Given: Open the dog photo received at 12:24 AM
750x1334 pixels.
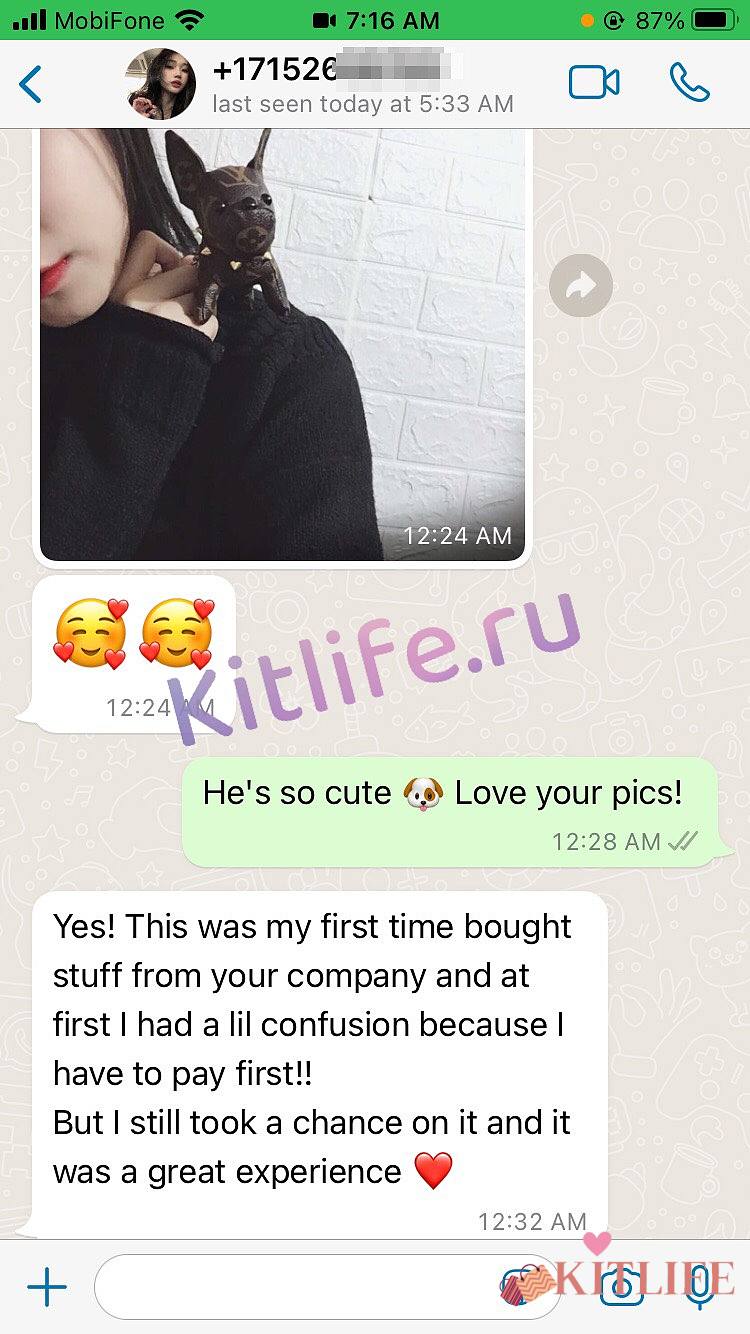Looking at the screenshot, I should (x=282, y=345).
